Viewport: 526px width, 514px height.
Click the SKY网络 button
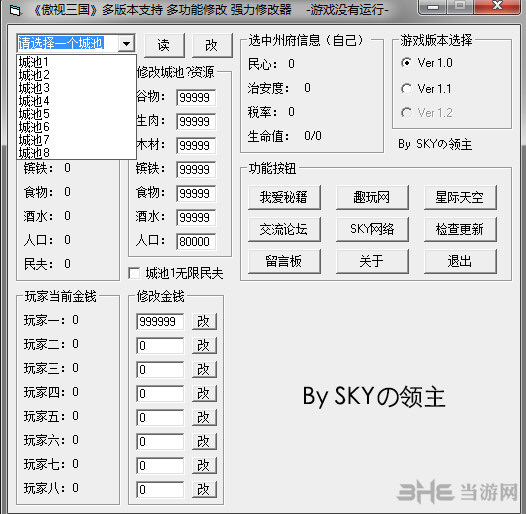tap(372, 229)
